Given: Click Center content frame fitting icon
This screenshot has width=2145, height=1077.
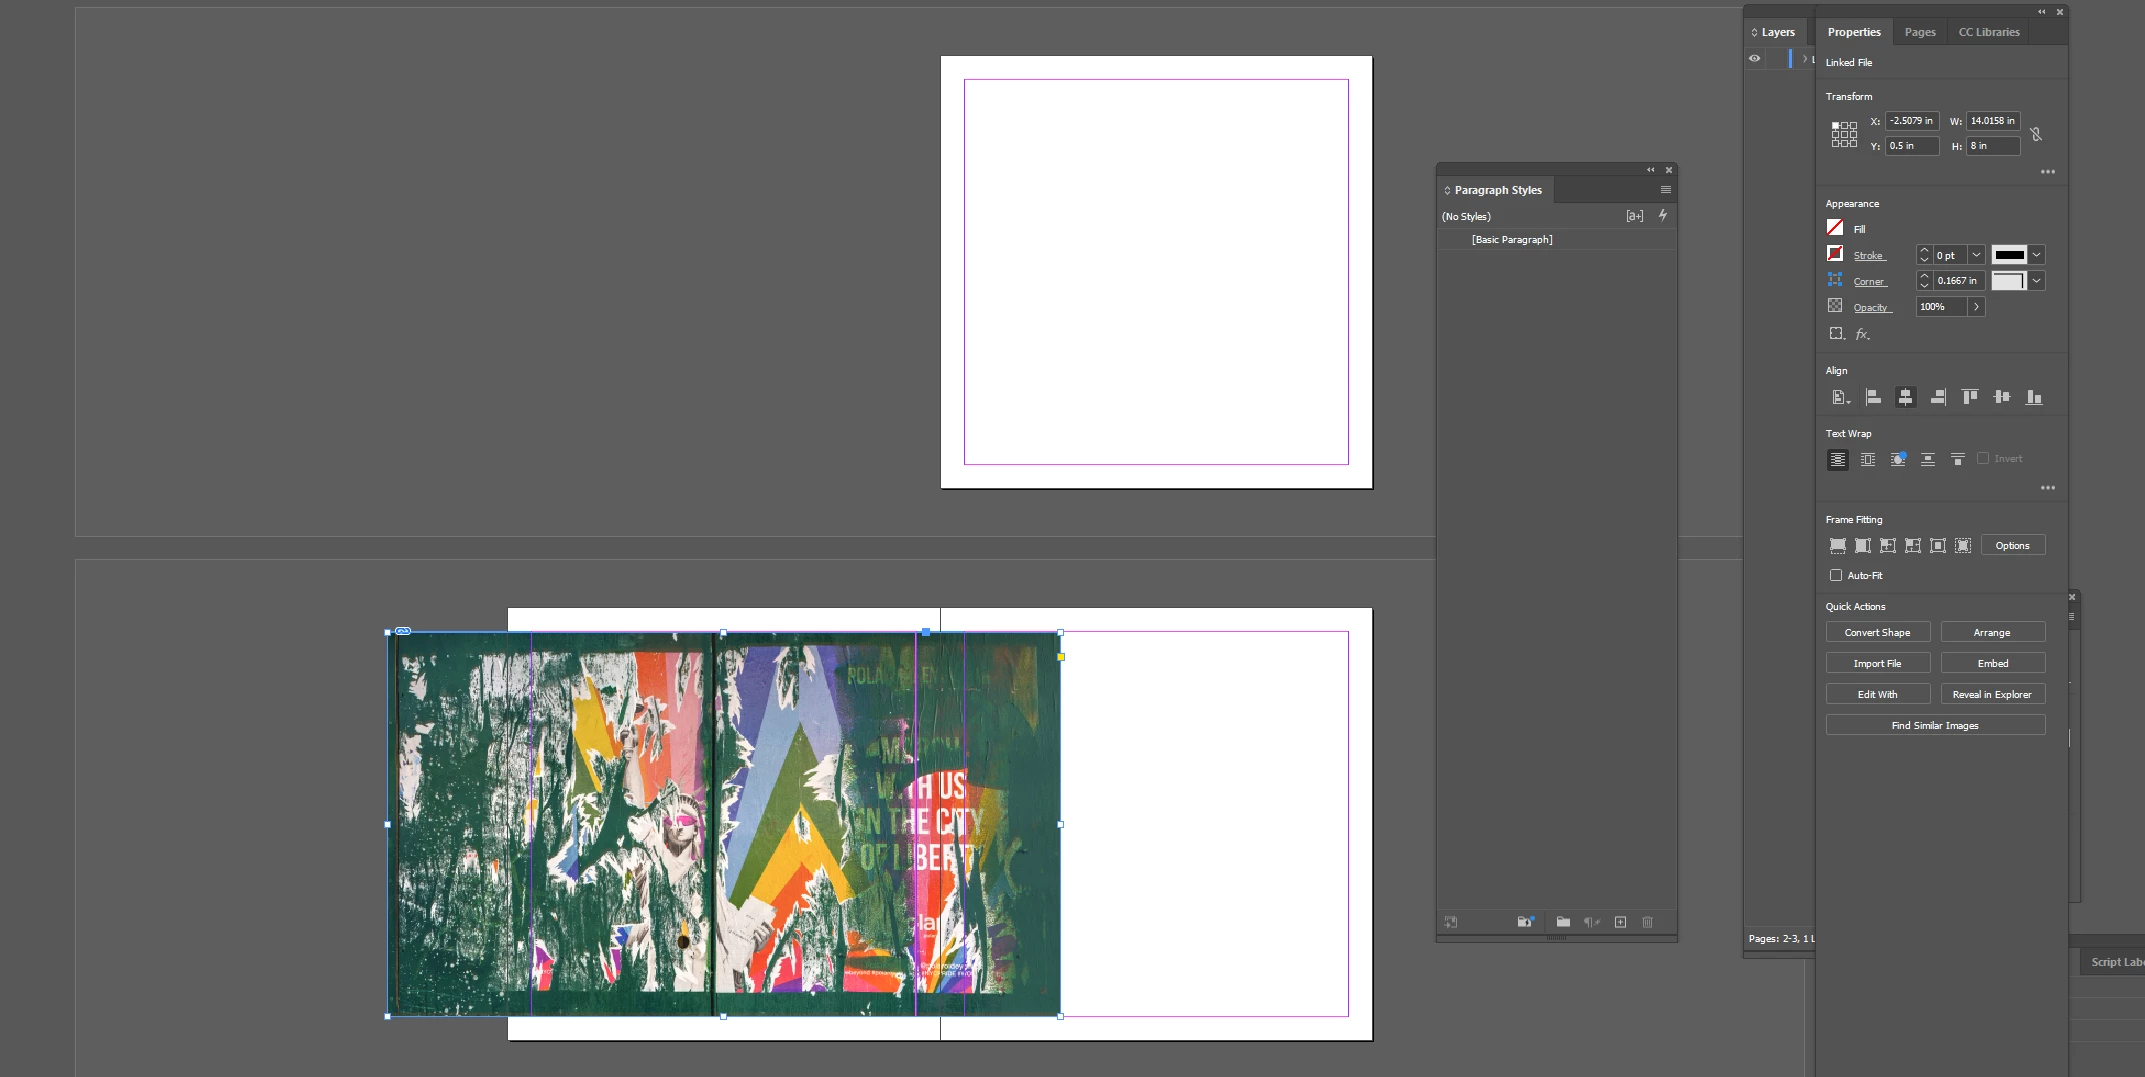Looking at the screenshot, I should 1938,546.
